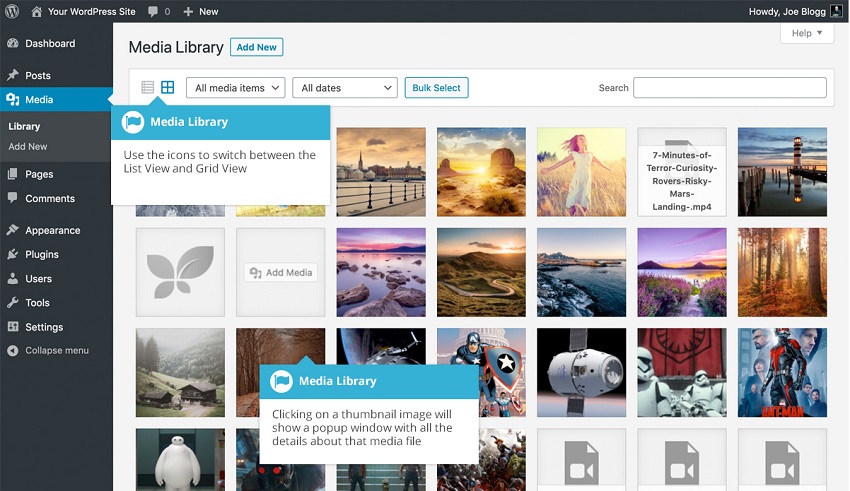Click the Comments icon in sidebar
Image resolution: width=850 pixels, height=491 pixels.
point(13,198)
